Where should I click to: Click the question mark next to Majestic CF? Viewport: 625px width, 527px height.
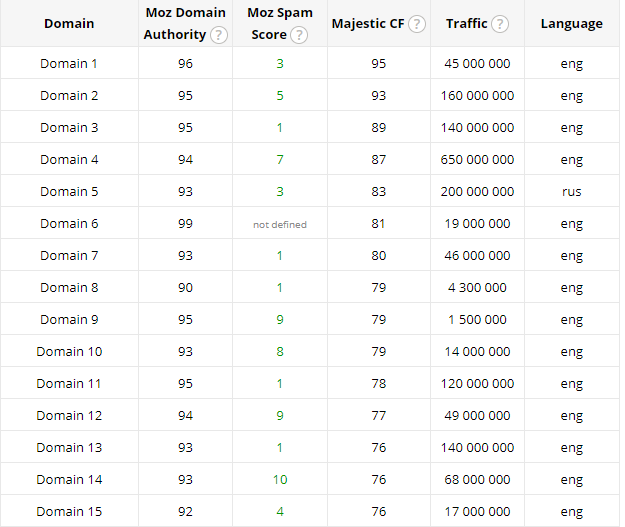pos(416,24)
